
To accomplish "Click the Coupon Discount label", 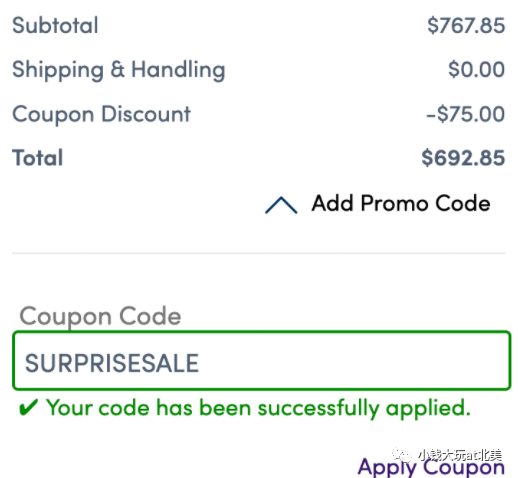I will tap(101, 114).
